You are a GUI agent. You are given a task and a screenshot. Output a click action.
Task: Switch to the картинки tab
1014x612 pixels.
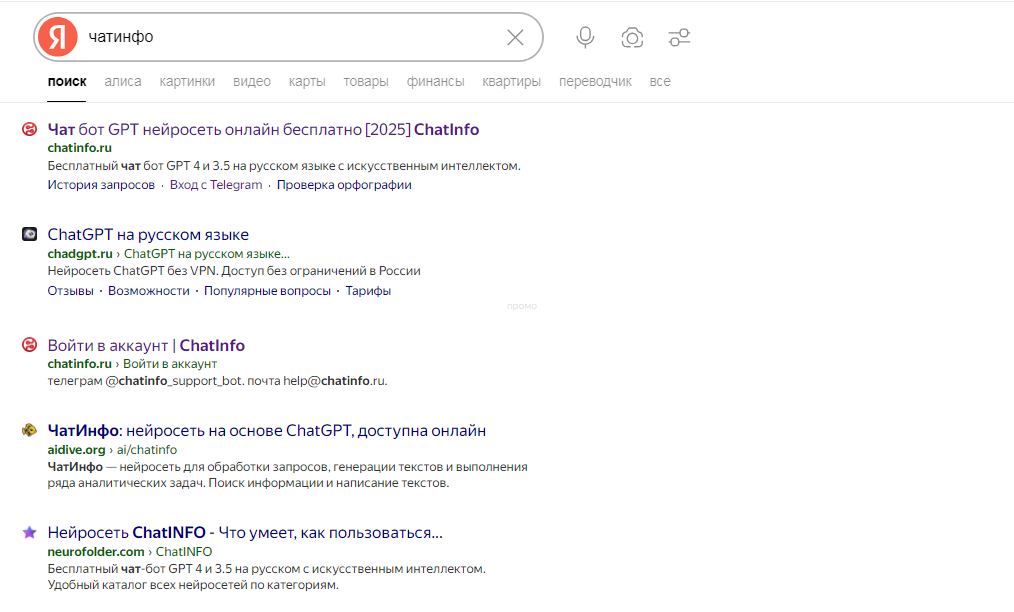[x=187, y=82]
